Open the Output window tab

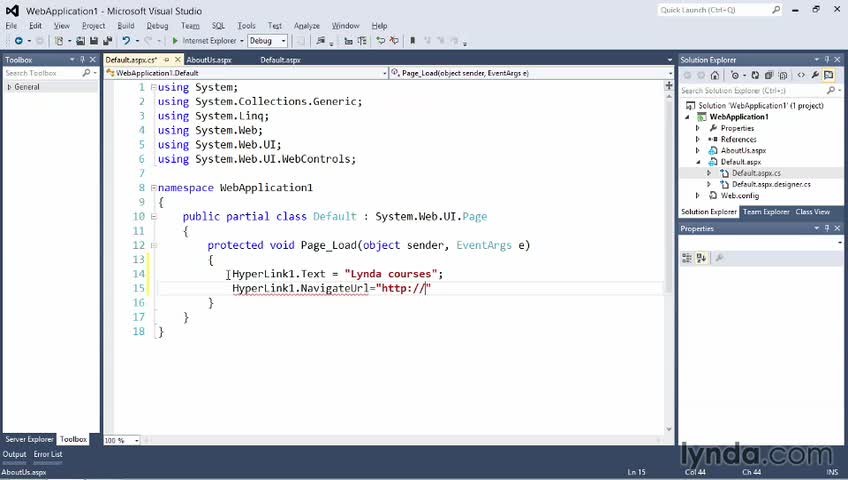(x=14, y=455)
